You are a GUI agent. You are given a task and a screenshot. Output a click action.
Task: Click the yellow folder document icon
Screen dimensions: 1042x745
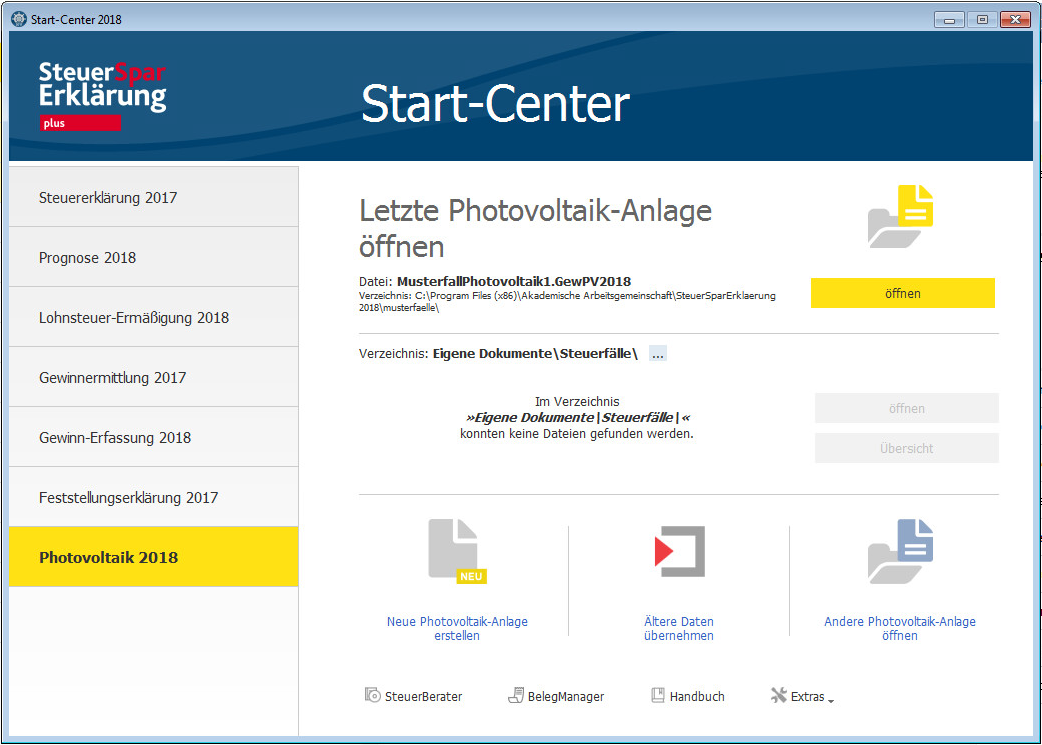(900, 217)
